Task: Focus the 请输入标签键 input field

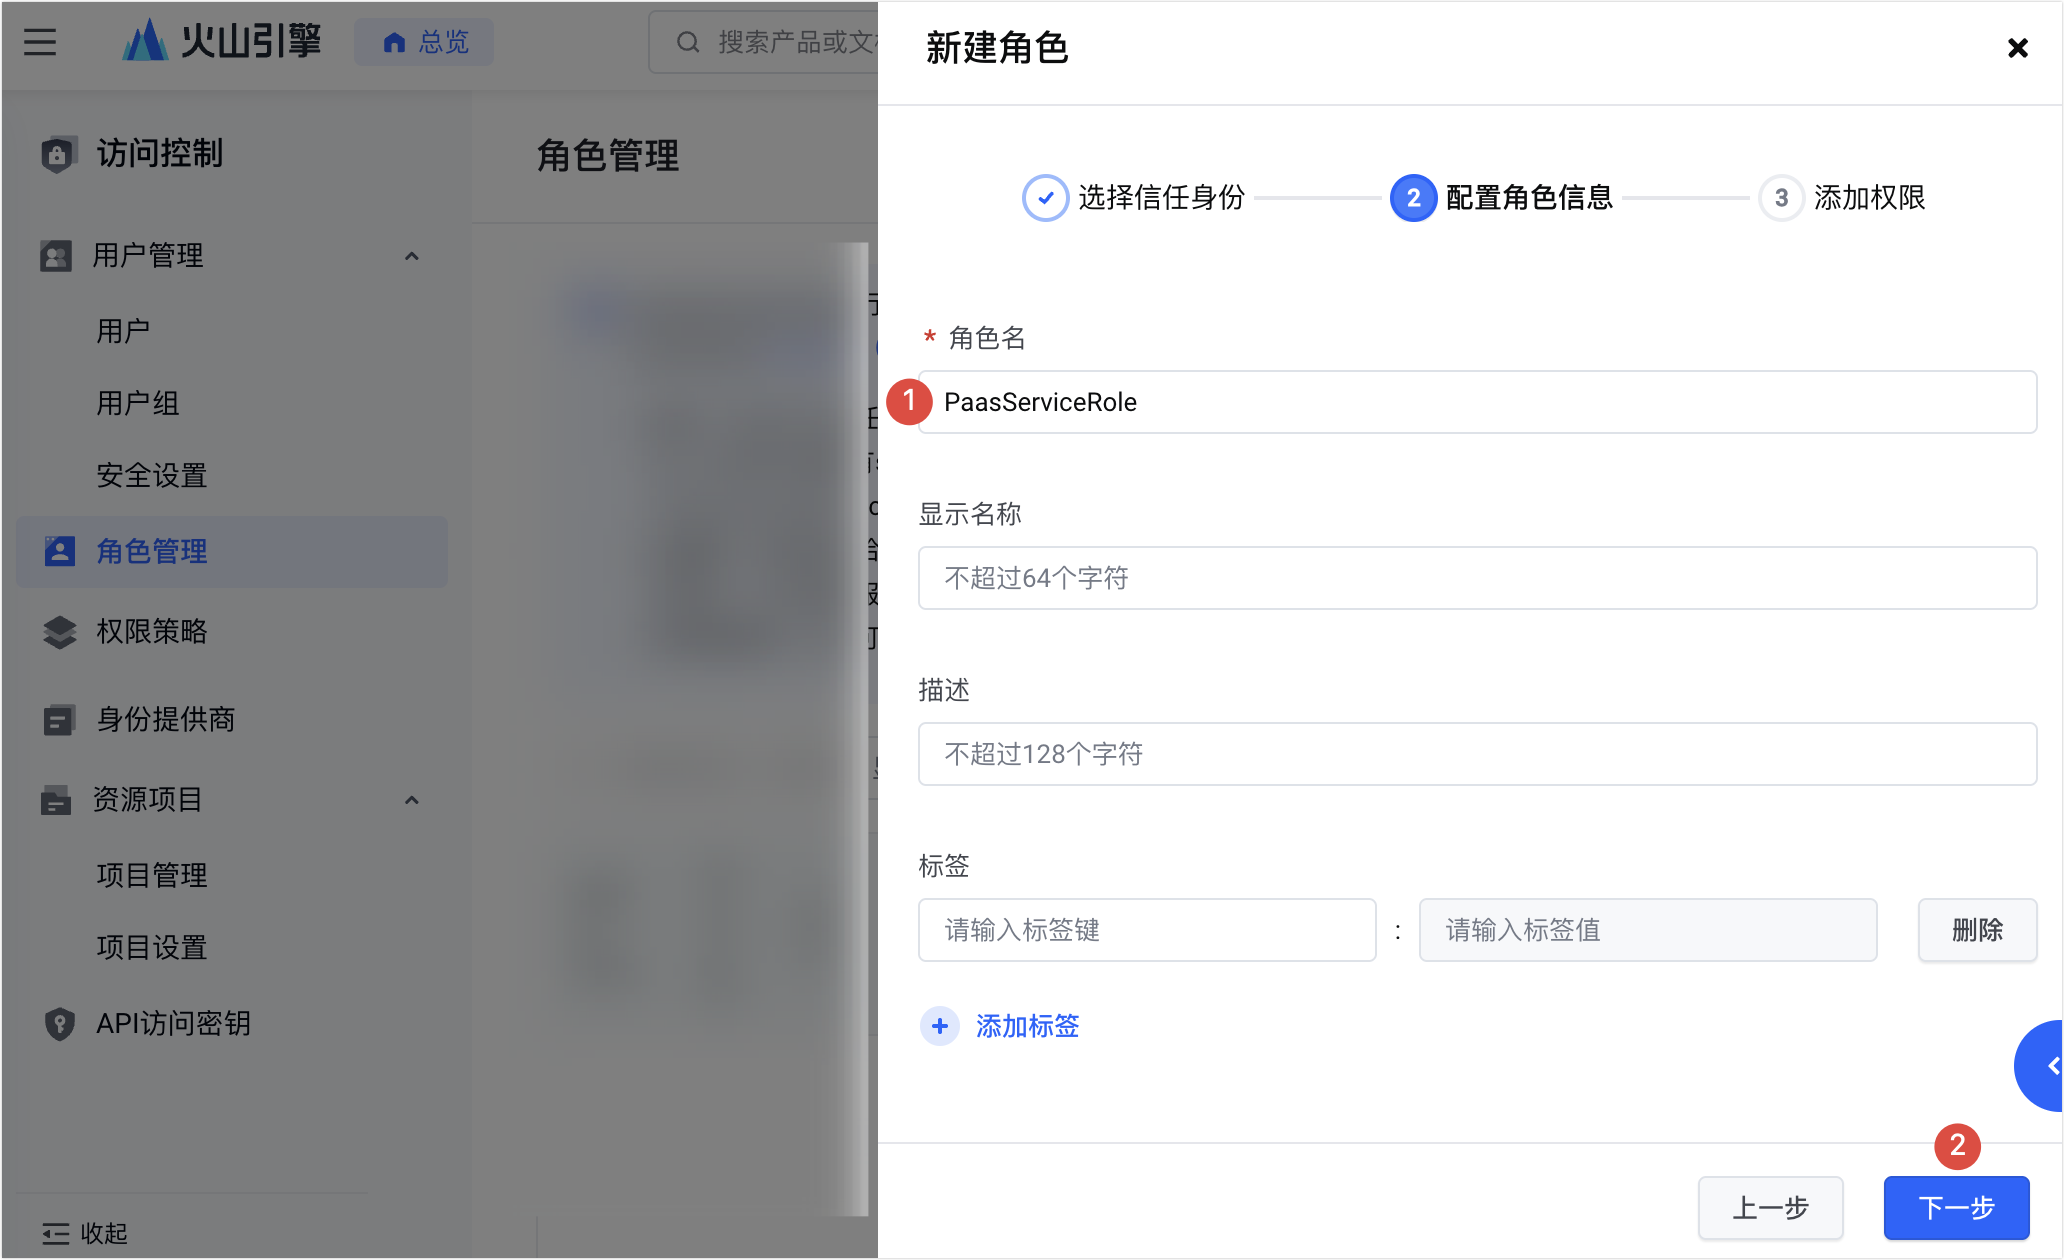Action: [x=1146, y=930]
